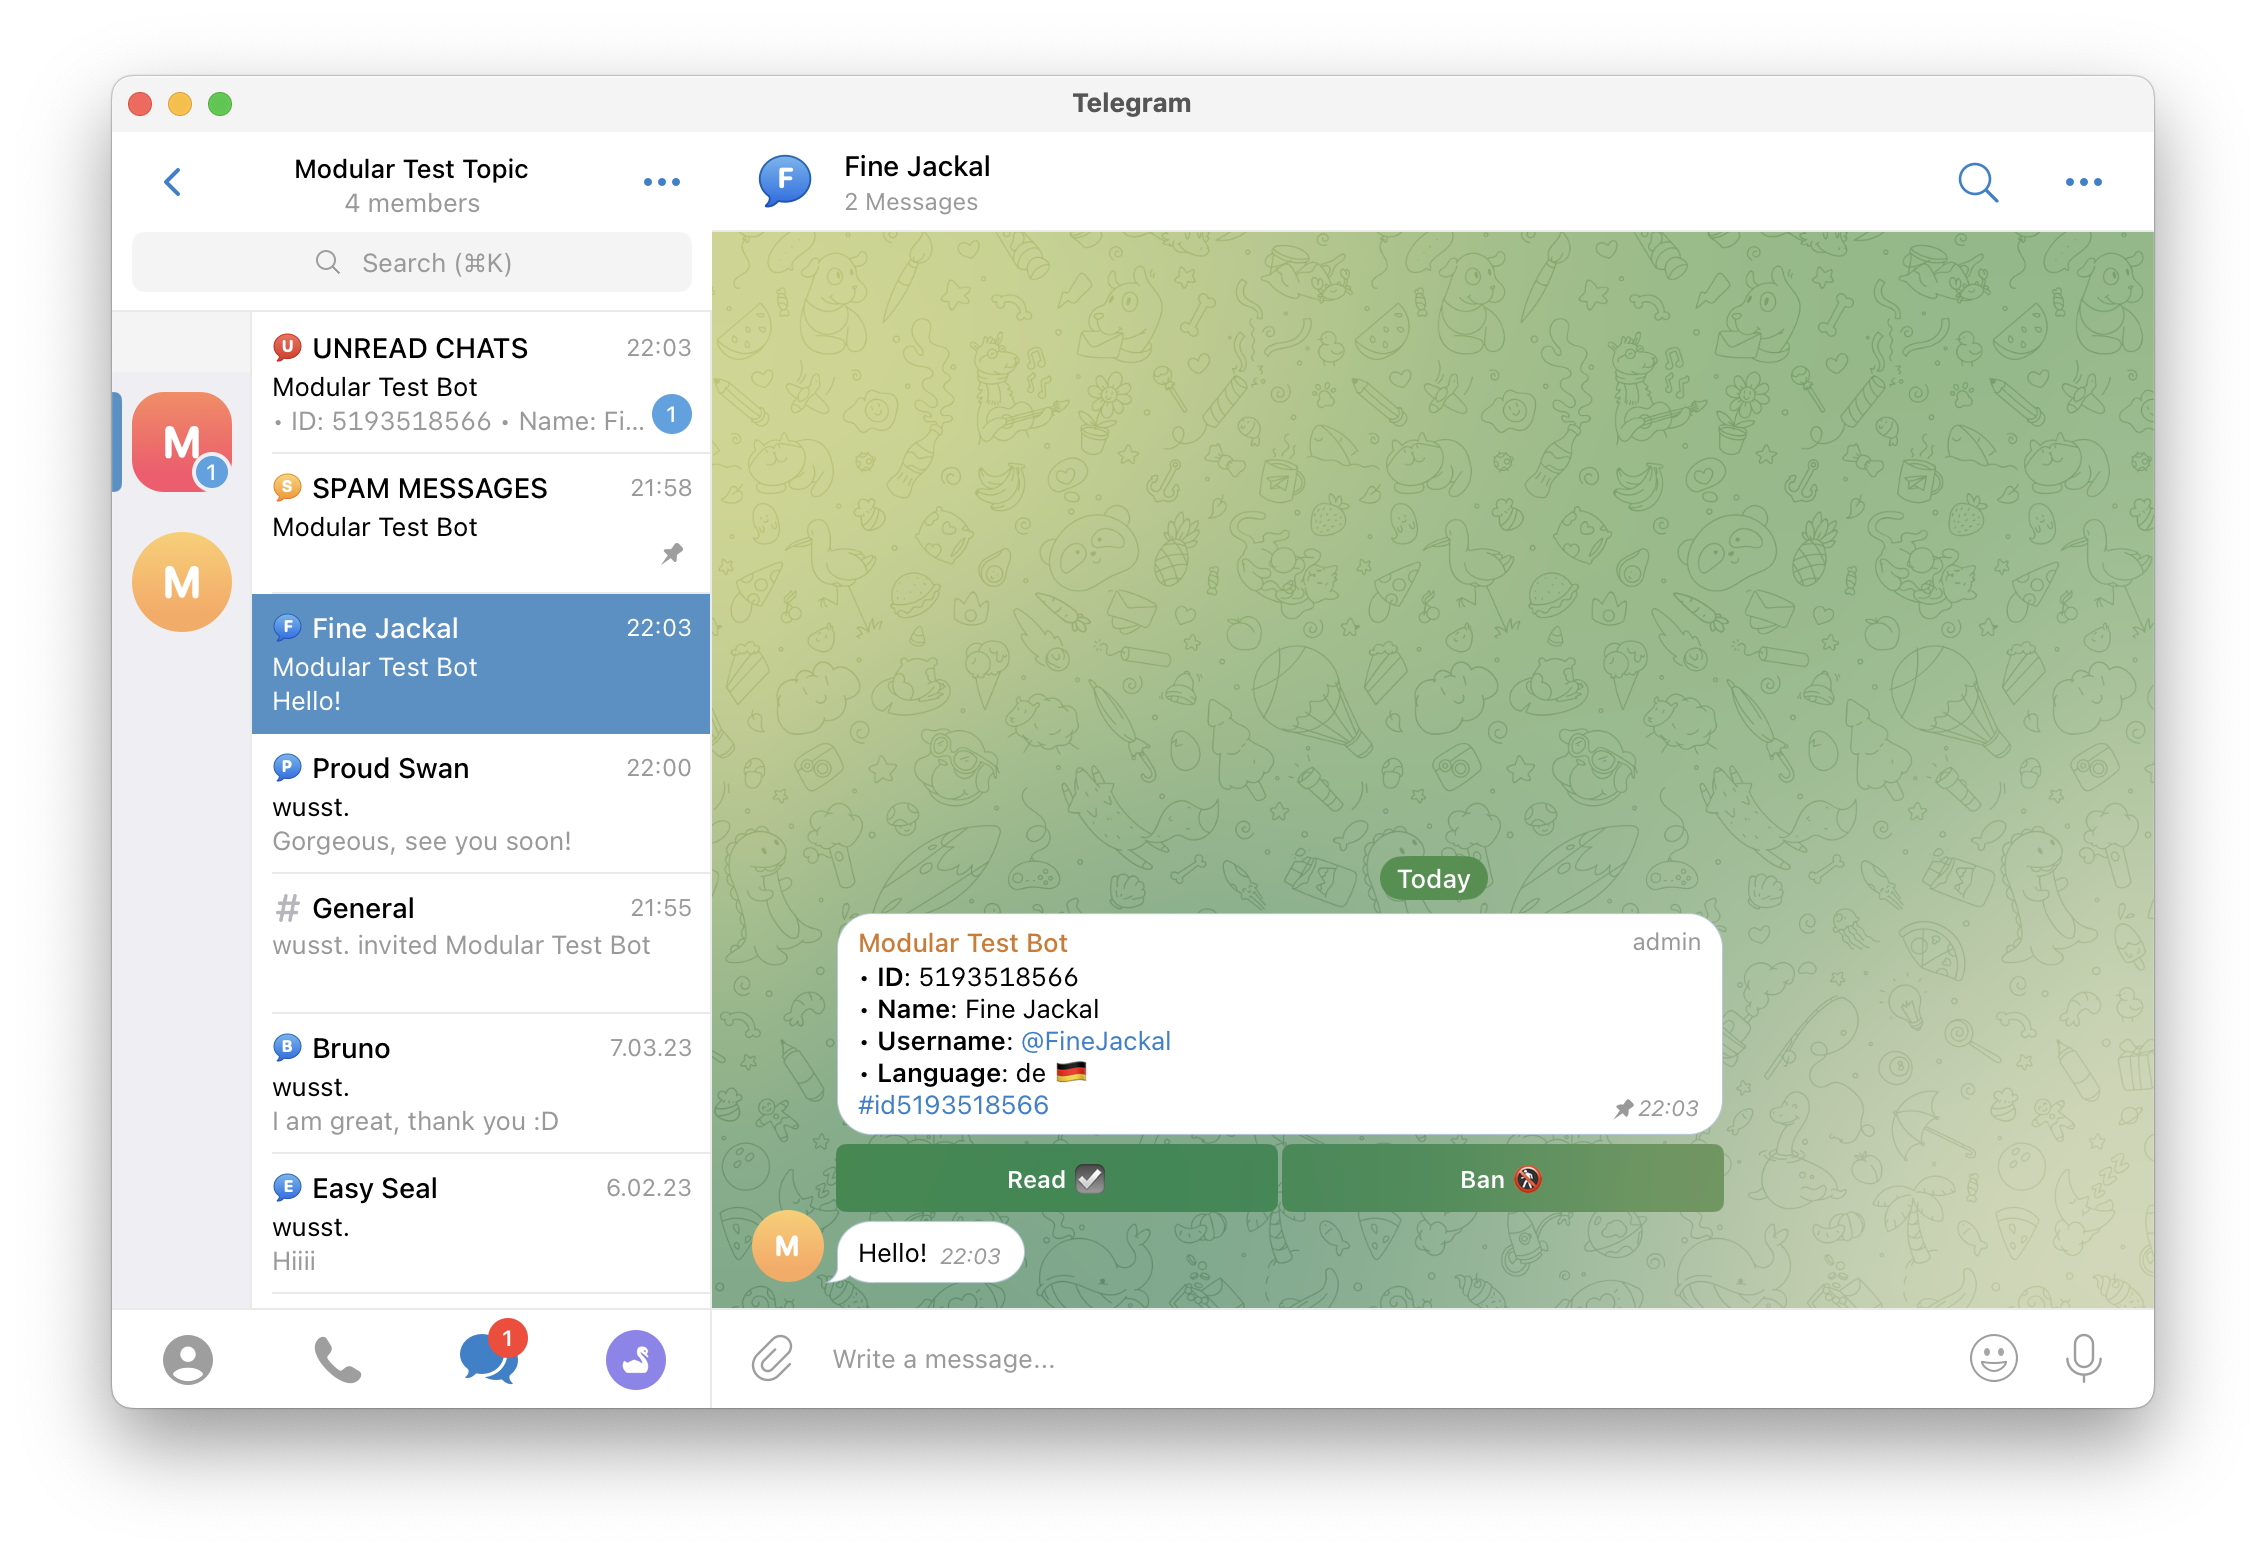Click the Search (⌘K) field
Viewport: 2266px width, 1556px height.
[412, 263]
